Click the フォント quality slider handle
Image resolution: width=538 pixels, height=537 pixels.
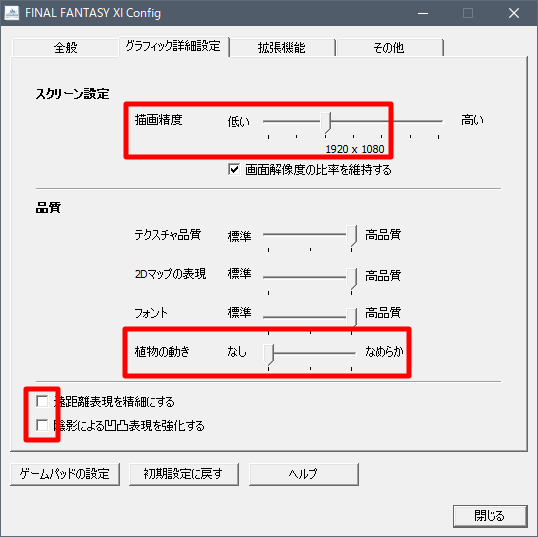pyautogui.click(x=352, y=317)
